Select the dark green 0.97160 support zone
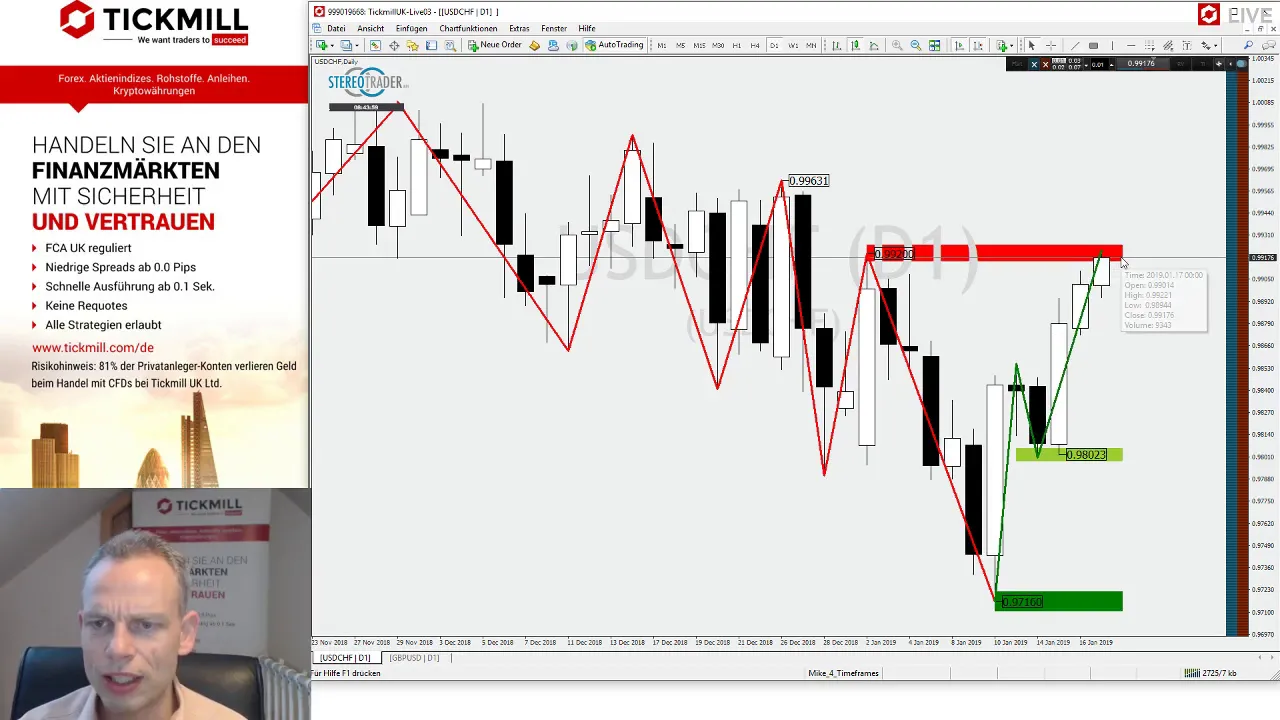 tap(1059, 602)
